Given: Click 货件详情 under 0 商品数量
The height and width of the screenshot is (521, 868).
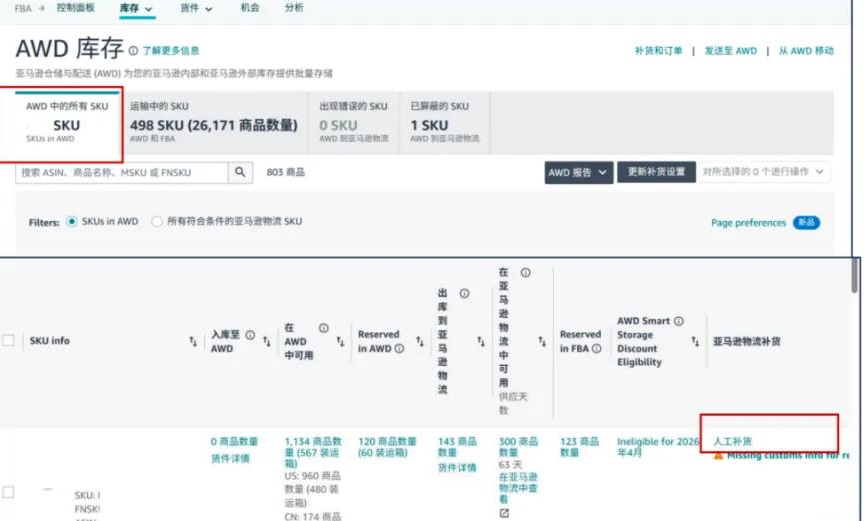Looking at the screenshot, I should click(230, 458).
